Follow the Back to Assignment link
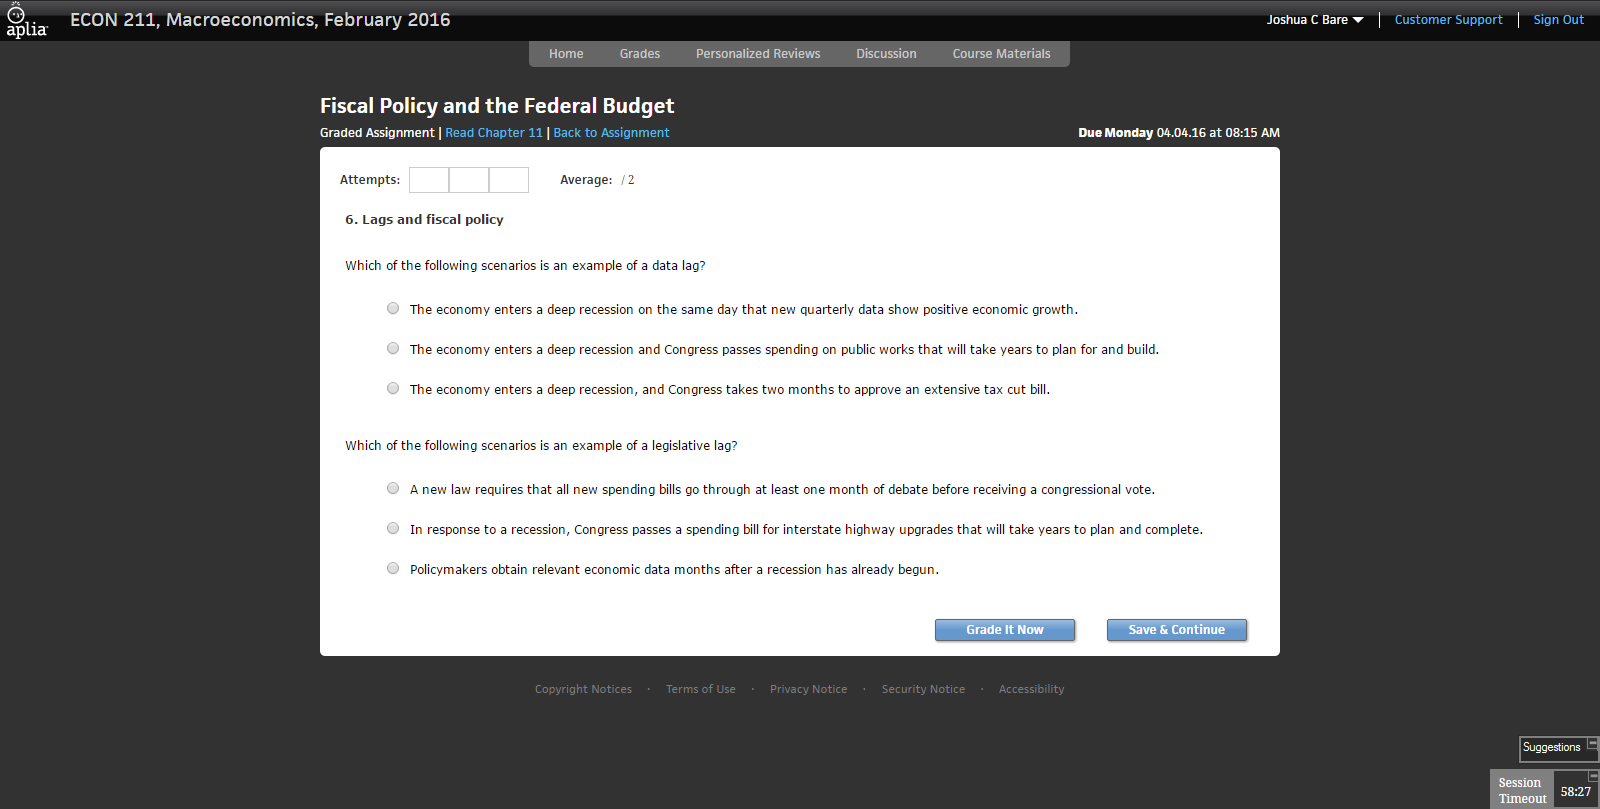Image resolution: width=1600 pixels, height=809 pixels. [611, 133]
